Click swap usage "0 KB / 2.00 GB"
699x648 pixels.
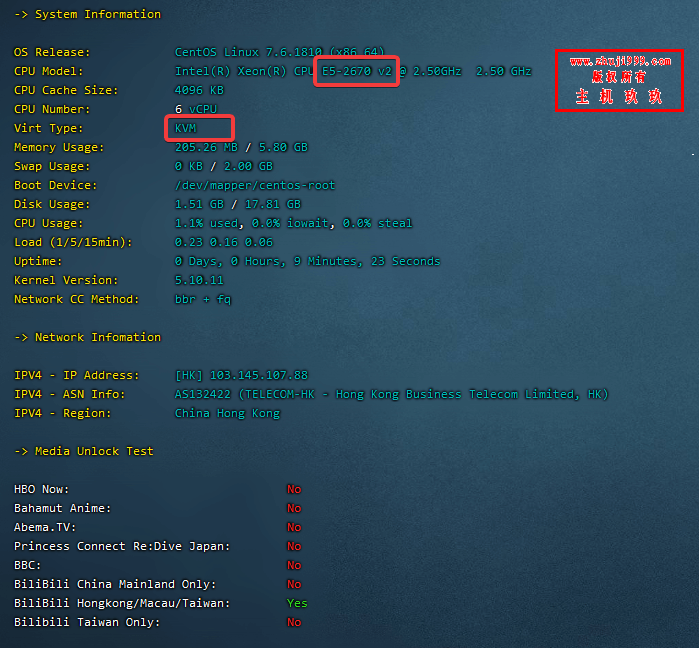[x=224, y=166]
